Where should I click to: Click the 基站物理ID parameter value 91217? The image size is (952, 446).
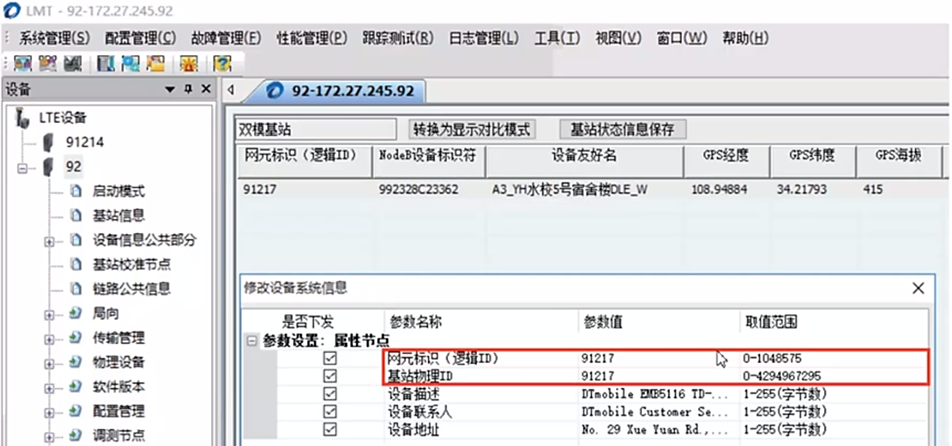click(x=597, y=377)
